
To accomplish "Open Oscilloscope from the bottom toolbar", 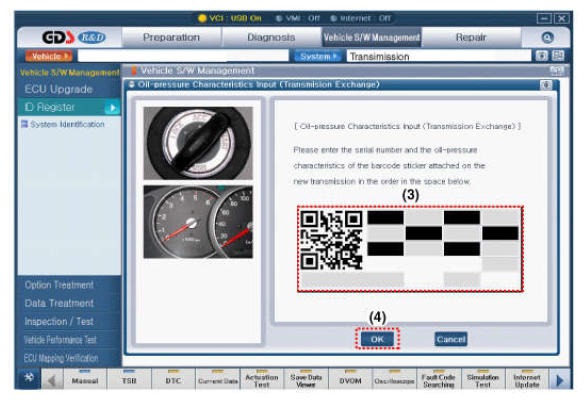I will coord(394,380).
